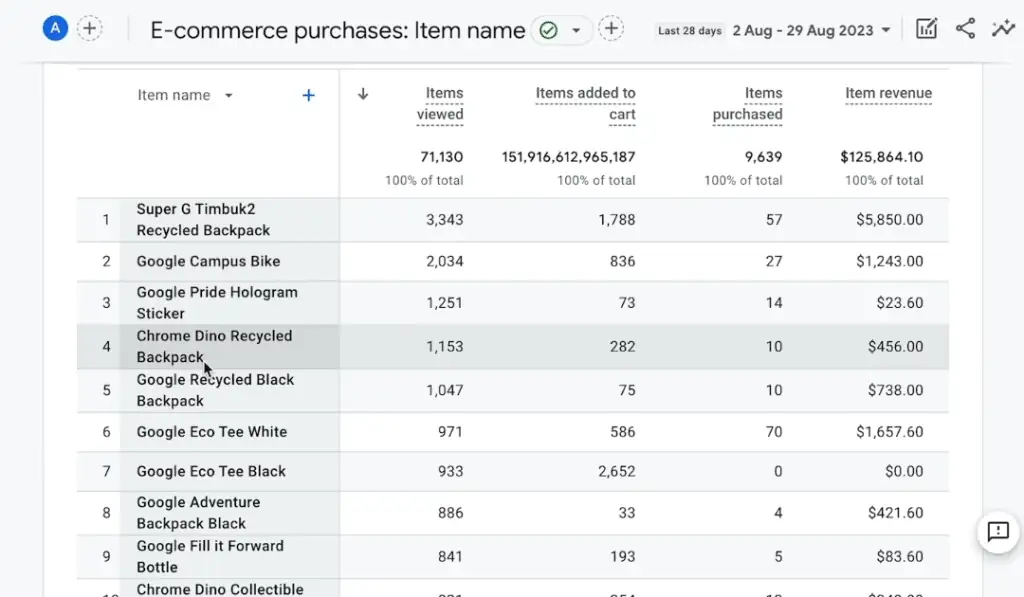Expand the data quality dropdown arrow
This screenshot has width=1024, height=597.
click(574, 30)
